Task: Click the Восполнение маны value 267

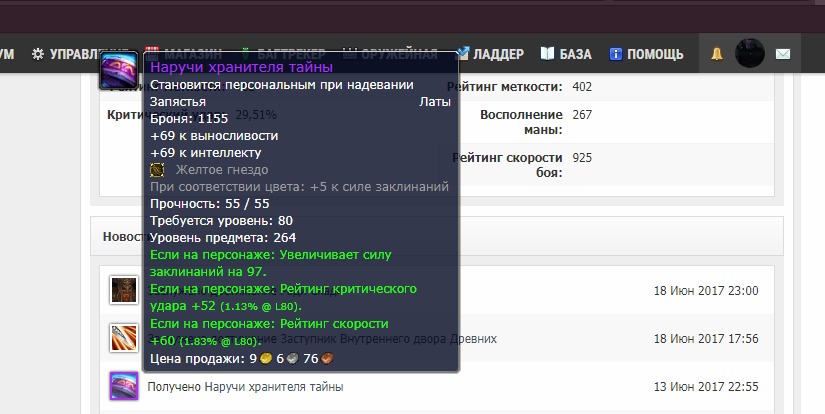Action: (582, 115)
